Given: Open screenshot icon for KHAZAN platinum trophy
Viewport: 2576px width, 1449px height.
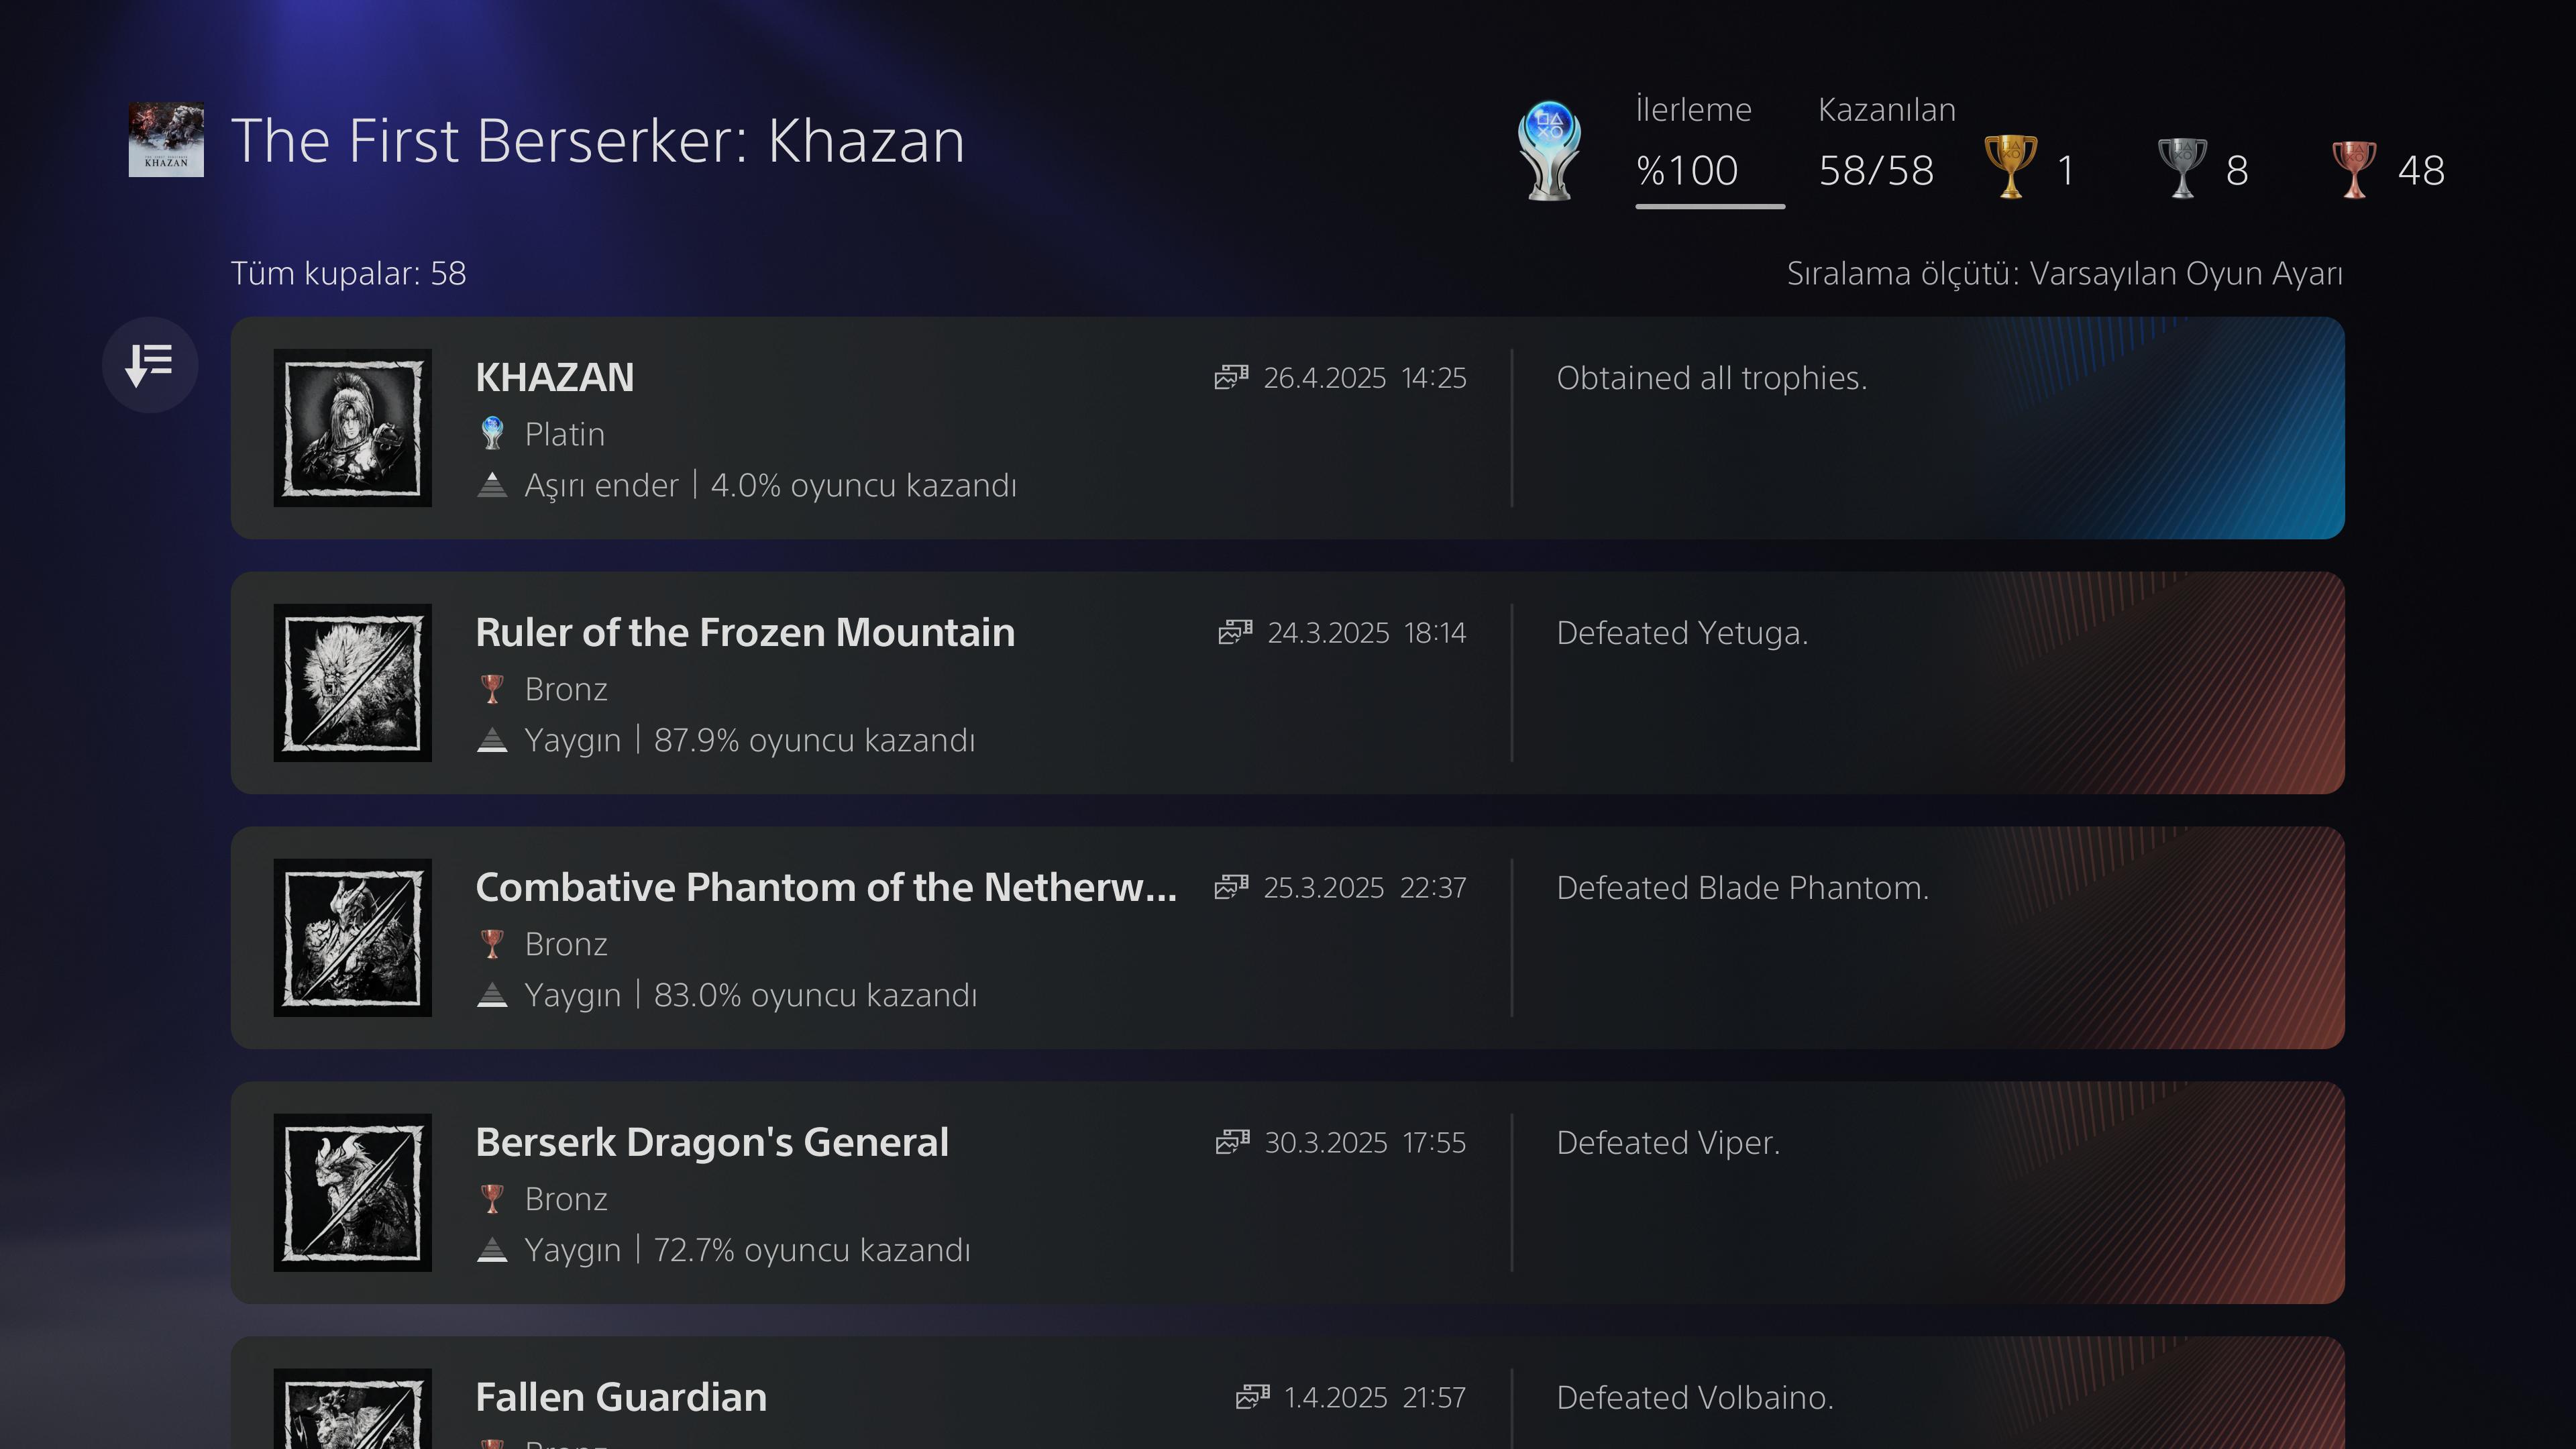Looking at the screenshot, I should point(1231,377).
